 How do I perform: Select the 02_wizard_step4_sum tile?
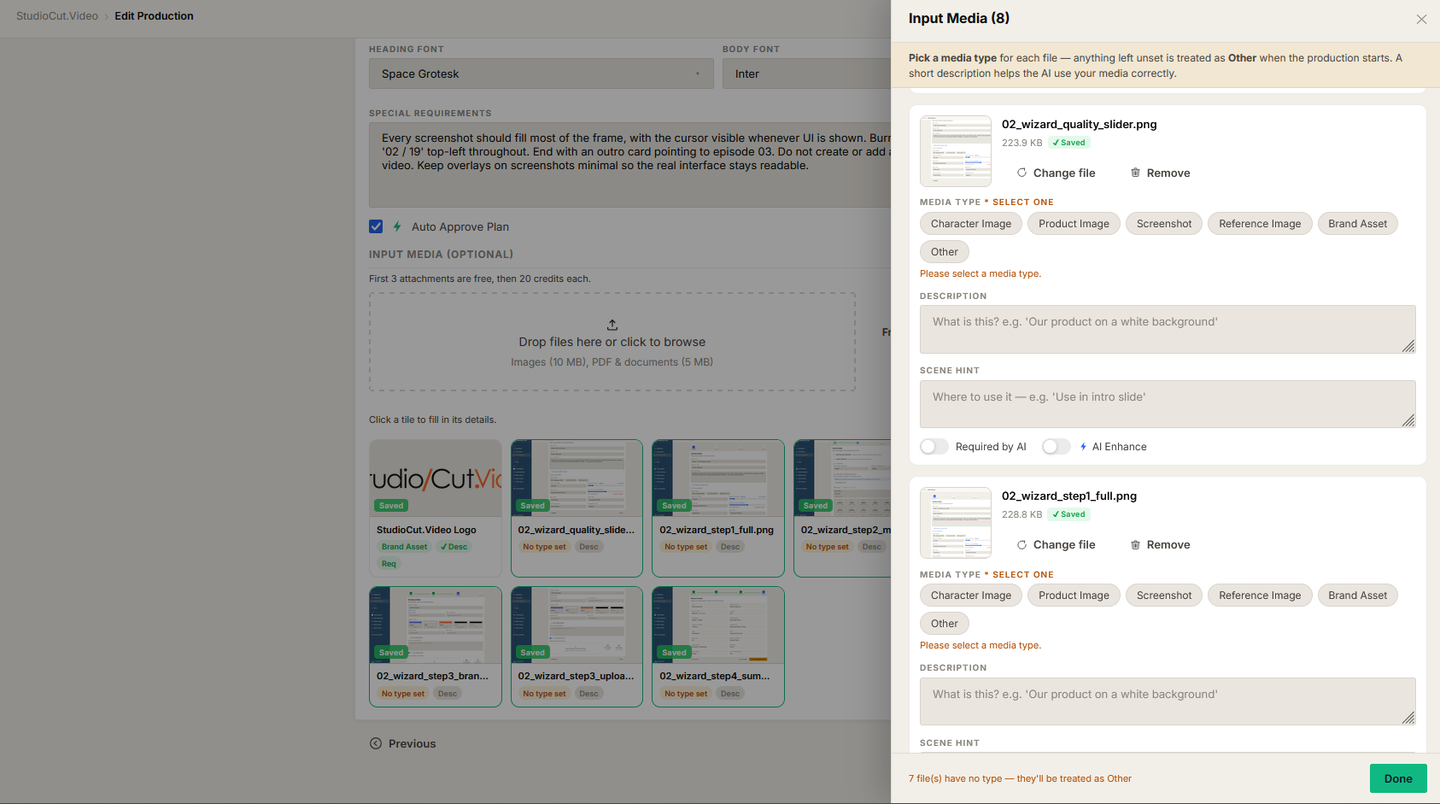pyautogui.click(x=718, y=647)
